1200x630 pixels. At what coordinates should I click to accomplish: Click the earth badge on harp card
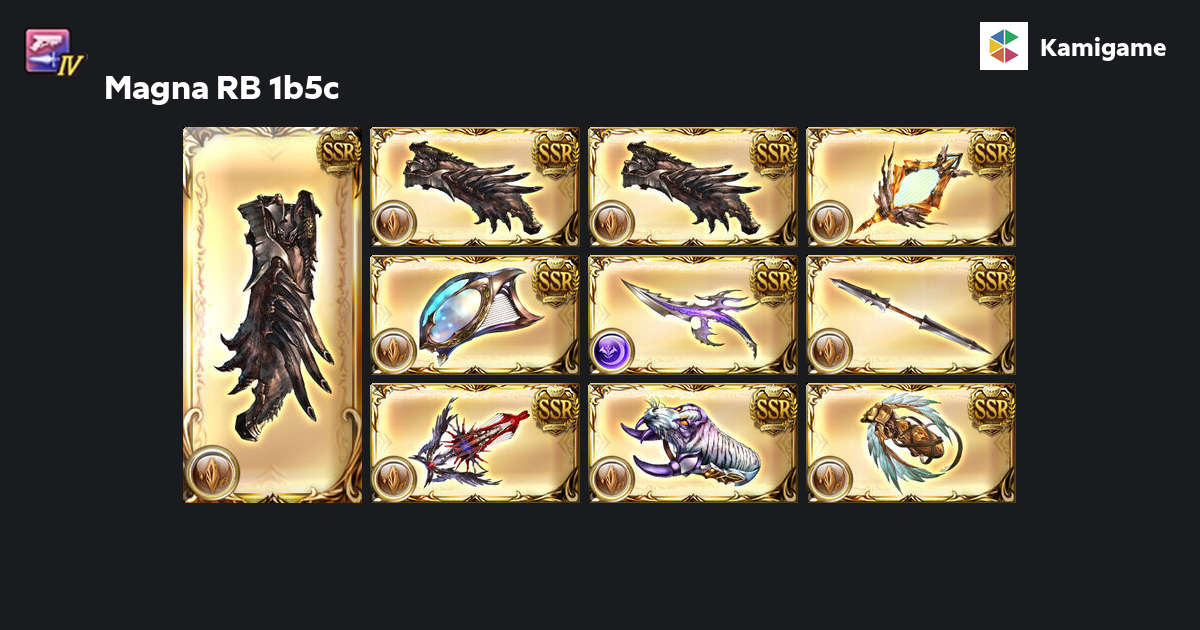click(x=393, y=351)
